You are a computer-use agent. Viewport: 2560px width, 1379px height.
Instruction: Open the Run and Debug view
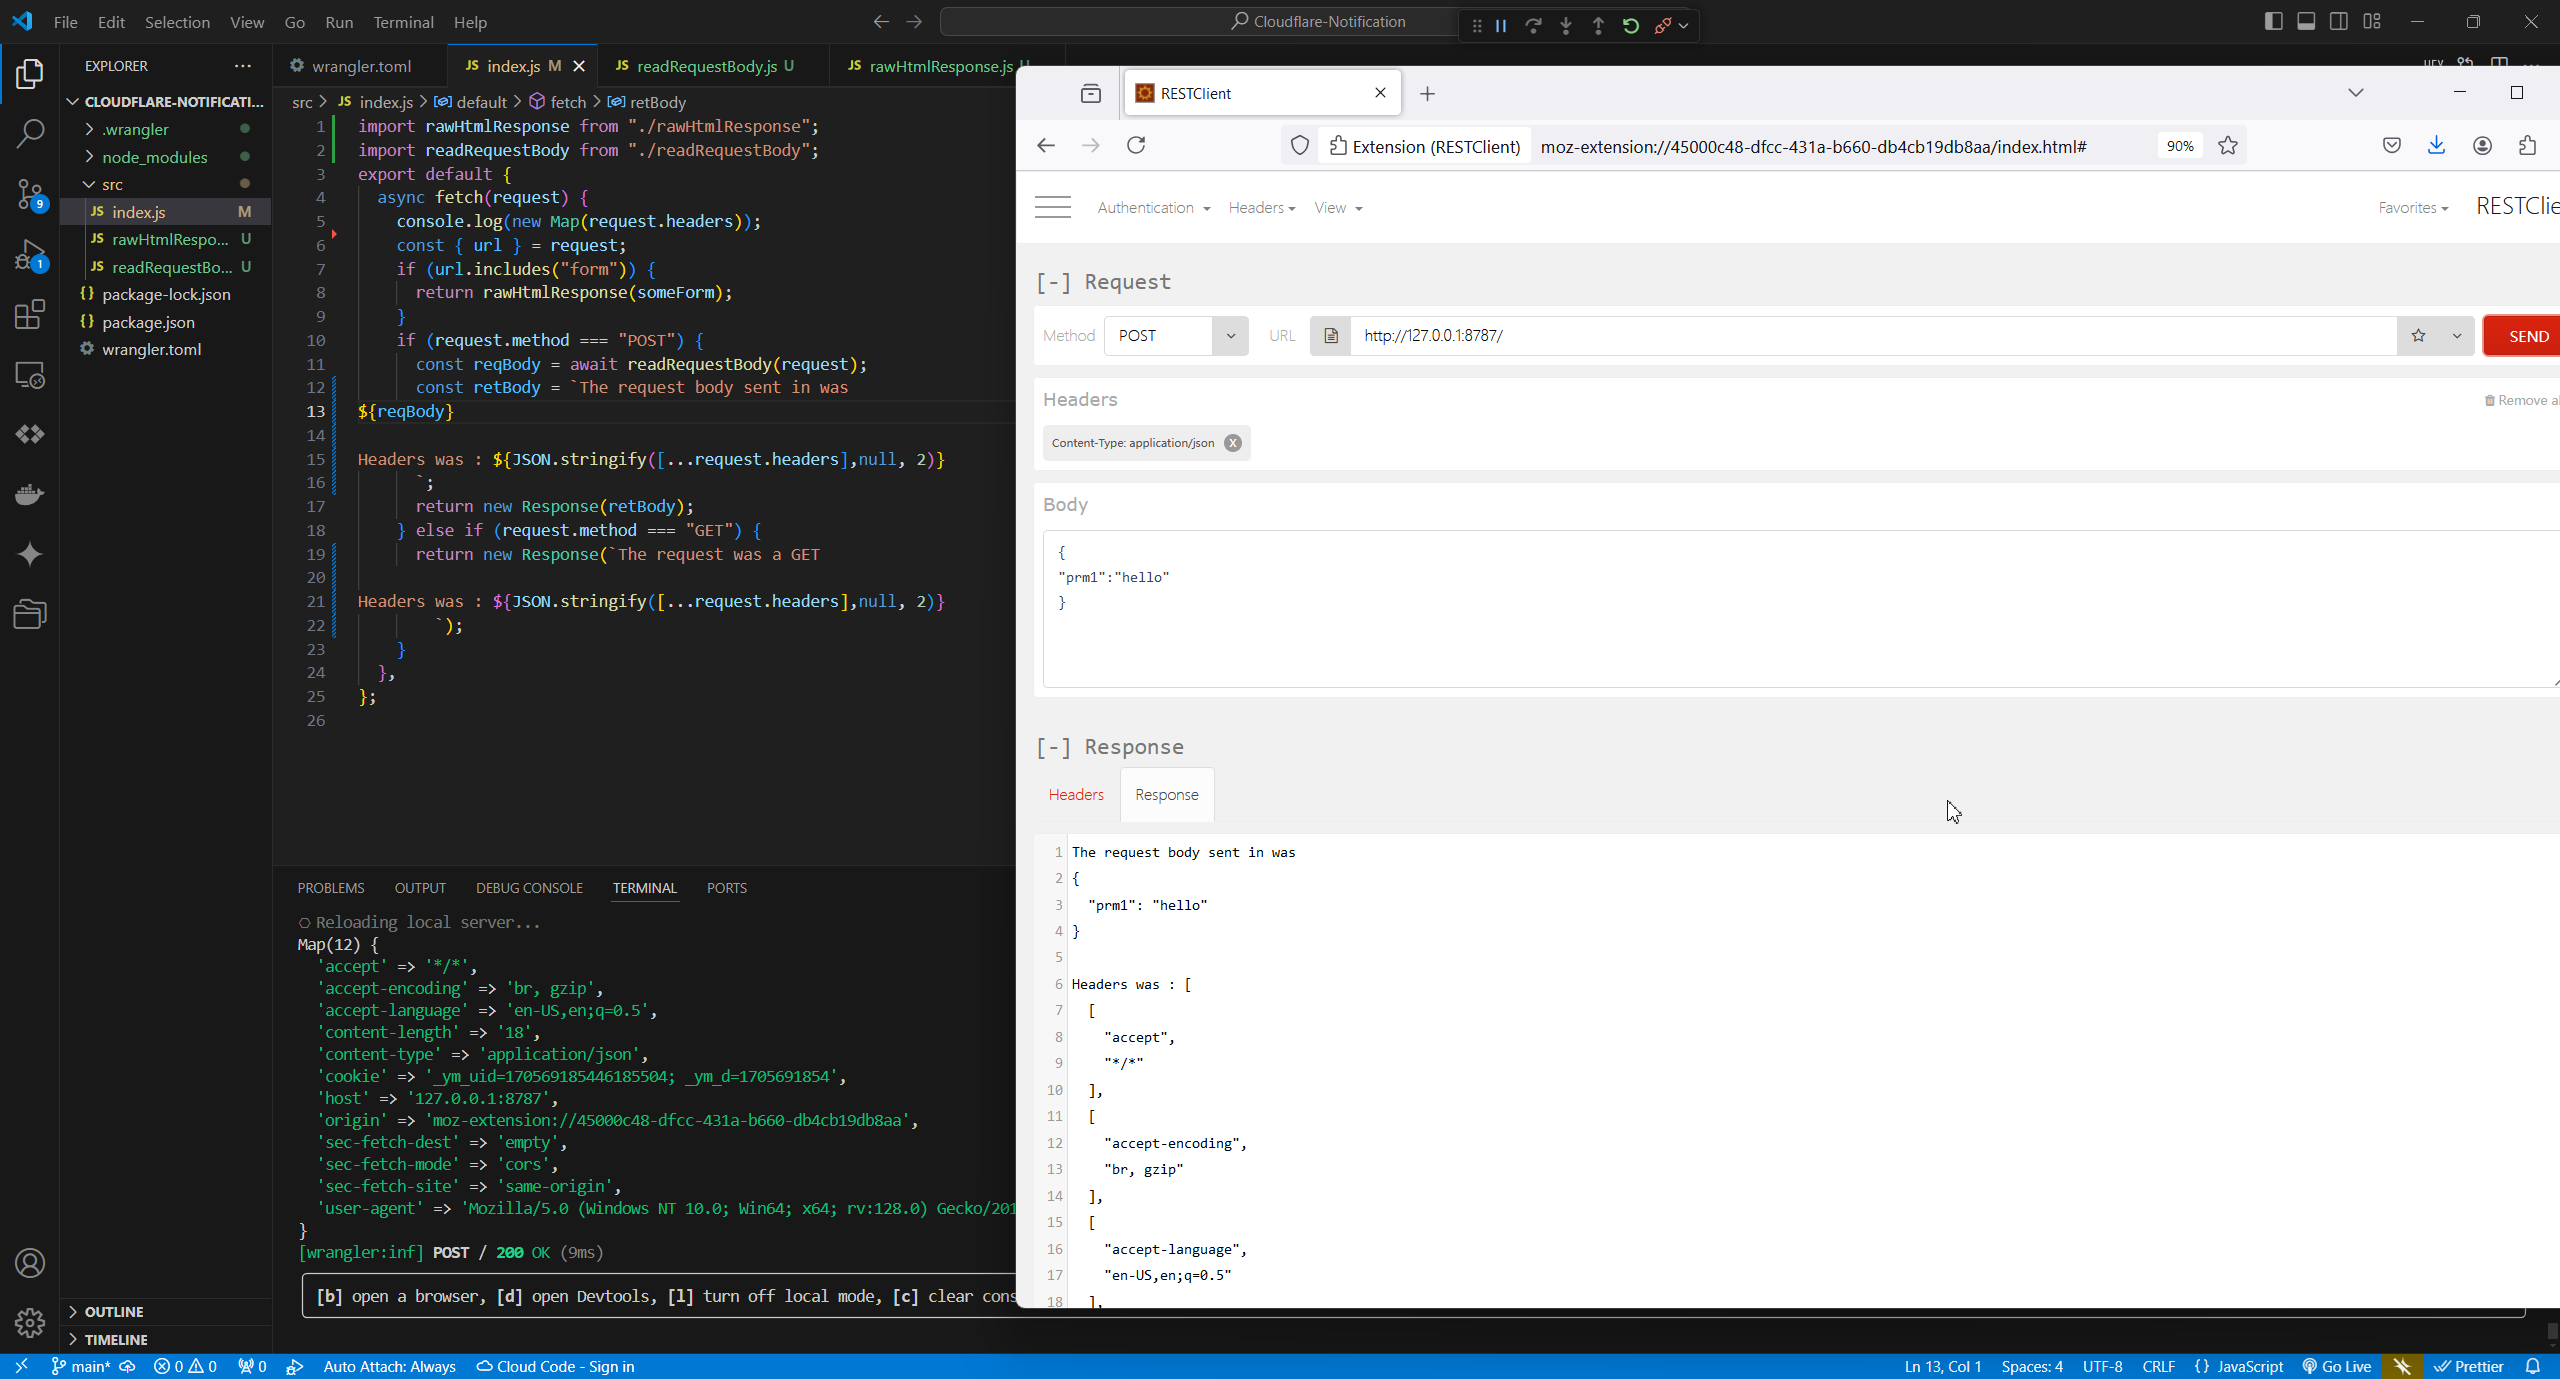(x=30, y=254)
